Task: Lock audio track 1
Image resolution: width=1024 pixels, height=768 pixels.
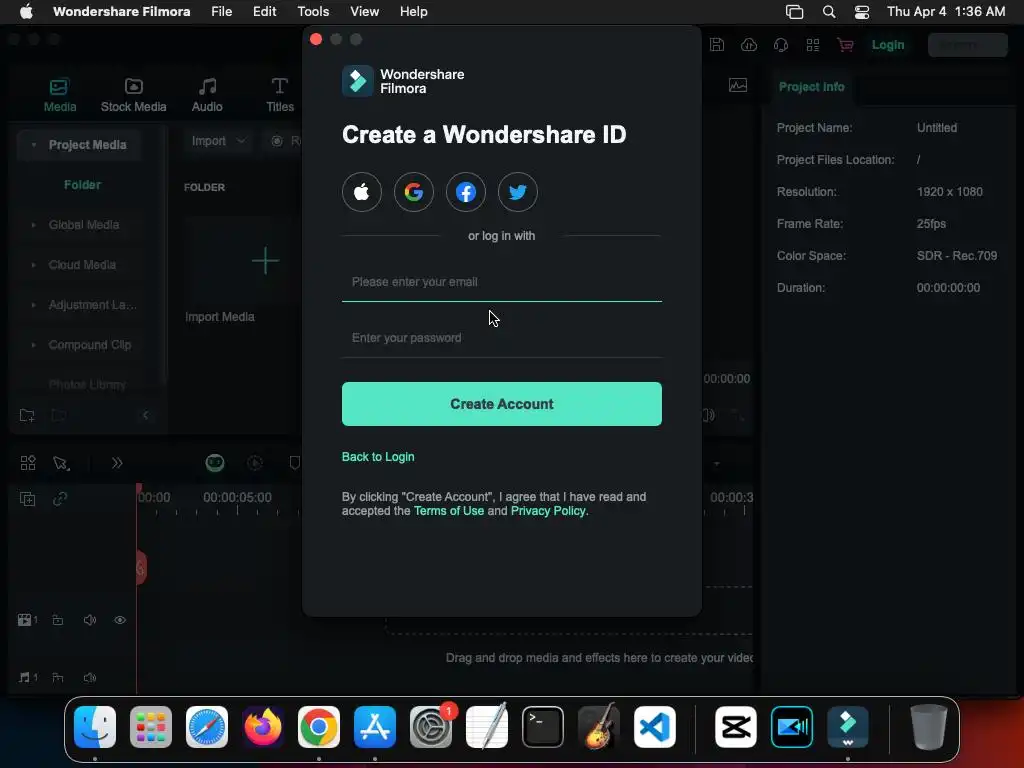Action: (58, 677)
